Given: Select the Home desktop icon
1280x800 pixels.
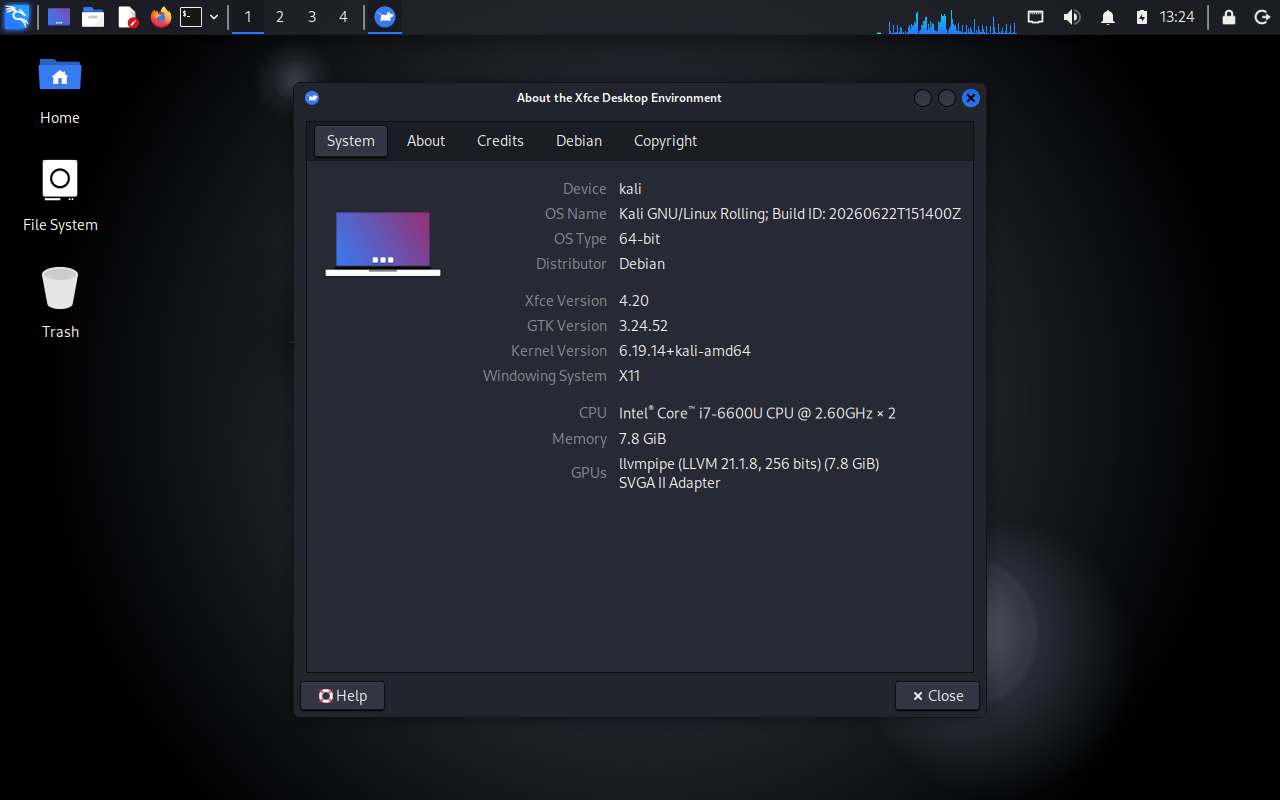Looking at the screenshot, I should point(60,89).
